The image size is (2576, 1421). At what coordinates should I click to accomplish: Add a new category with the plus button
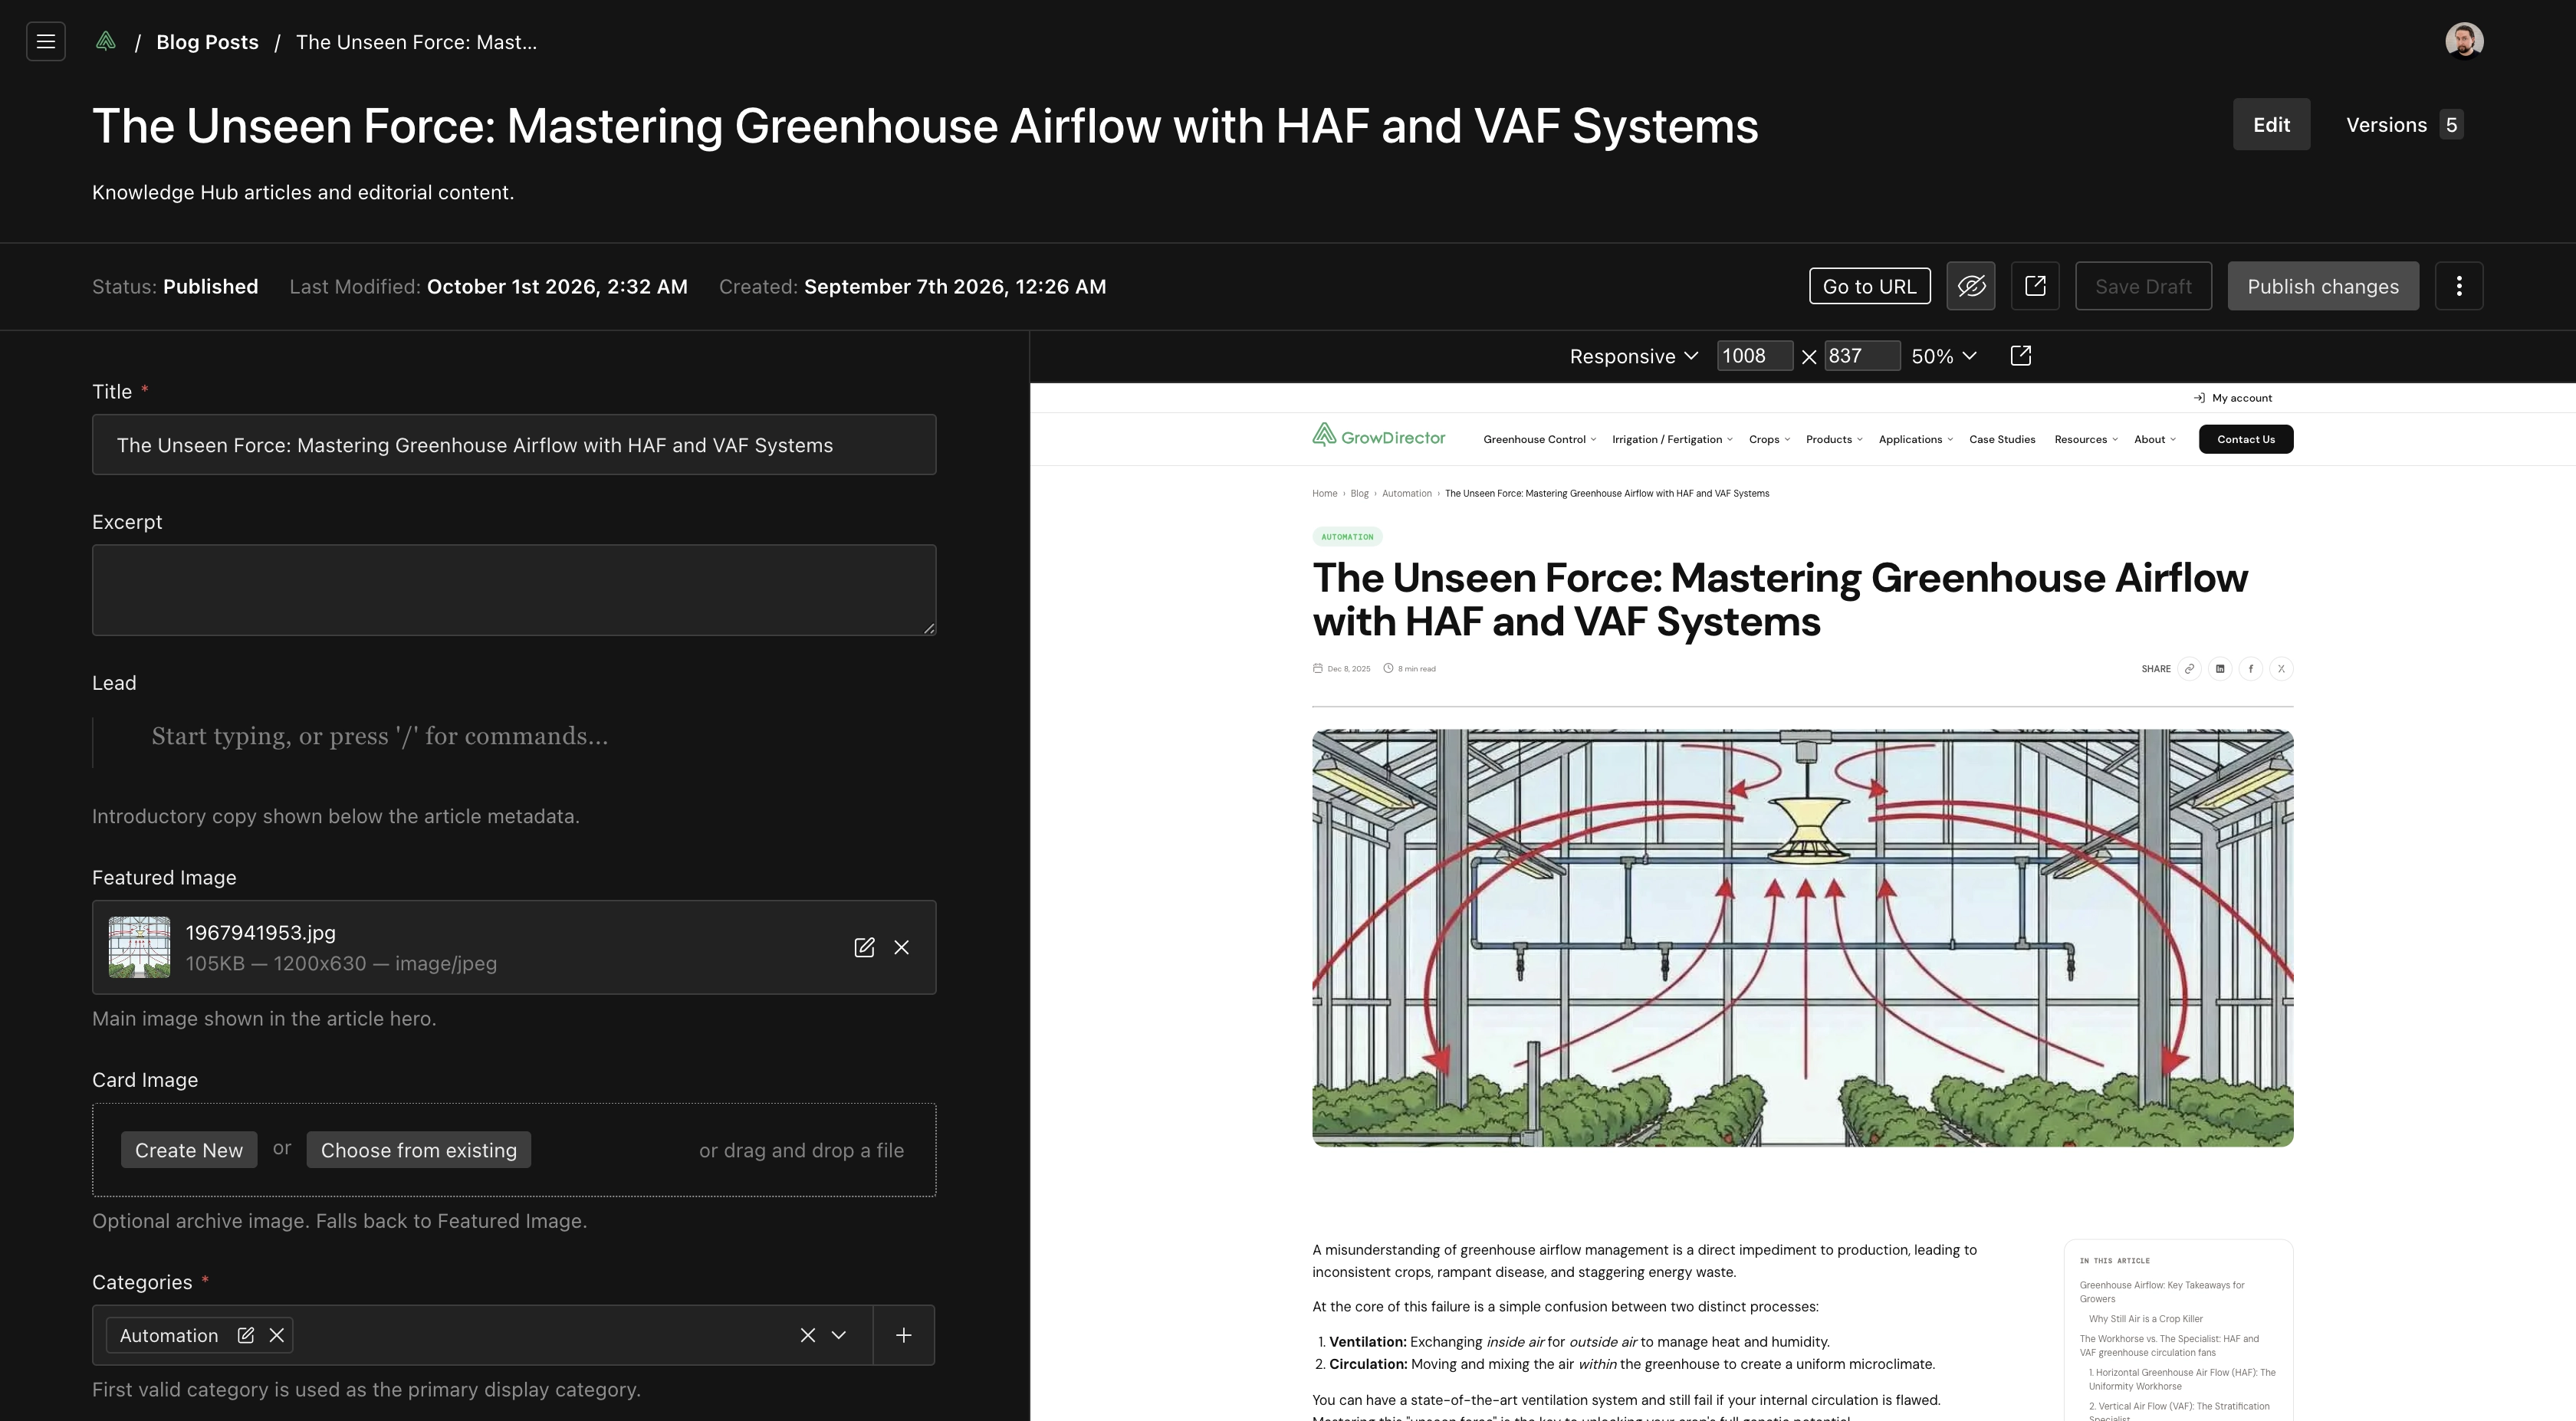pyautogui.click(x=904, y=1335)
